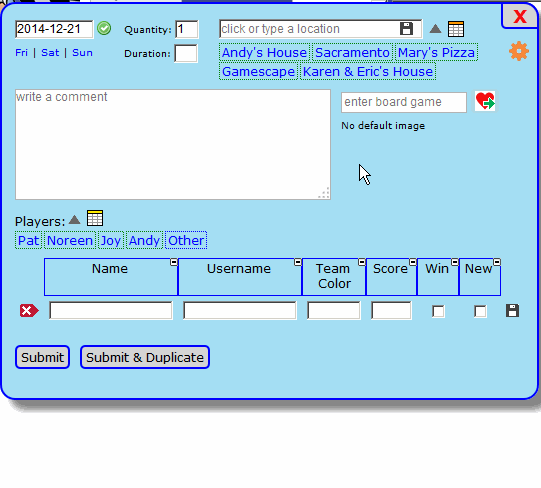
Task: Choose the Noreen player tag
Action: pyautogui.click(x=70, y=240)
